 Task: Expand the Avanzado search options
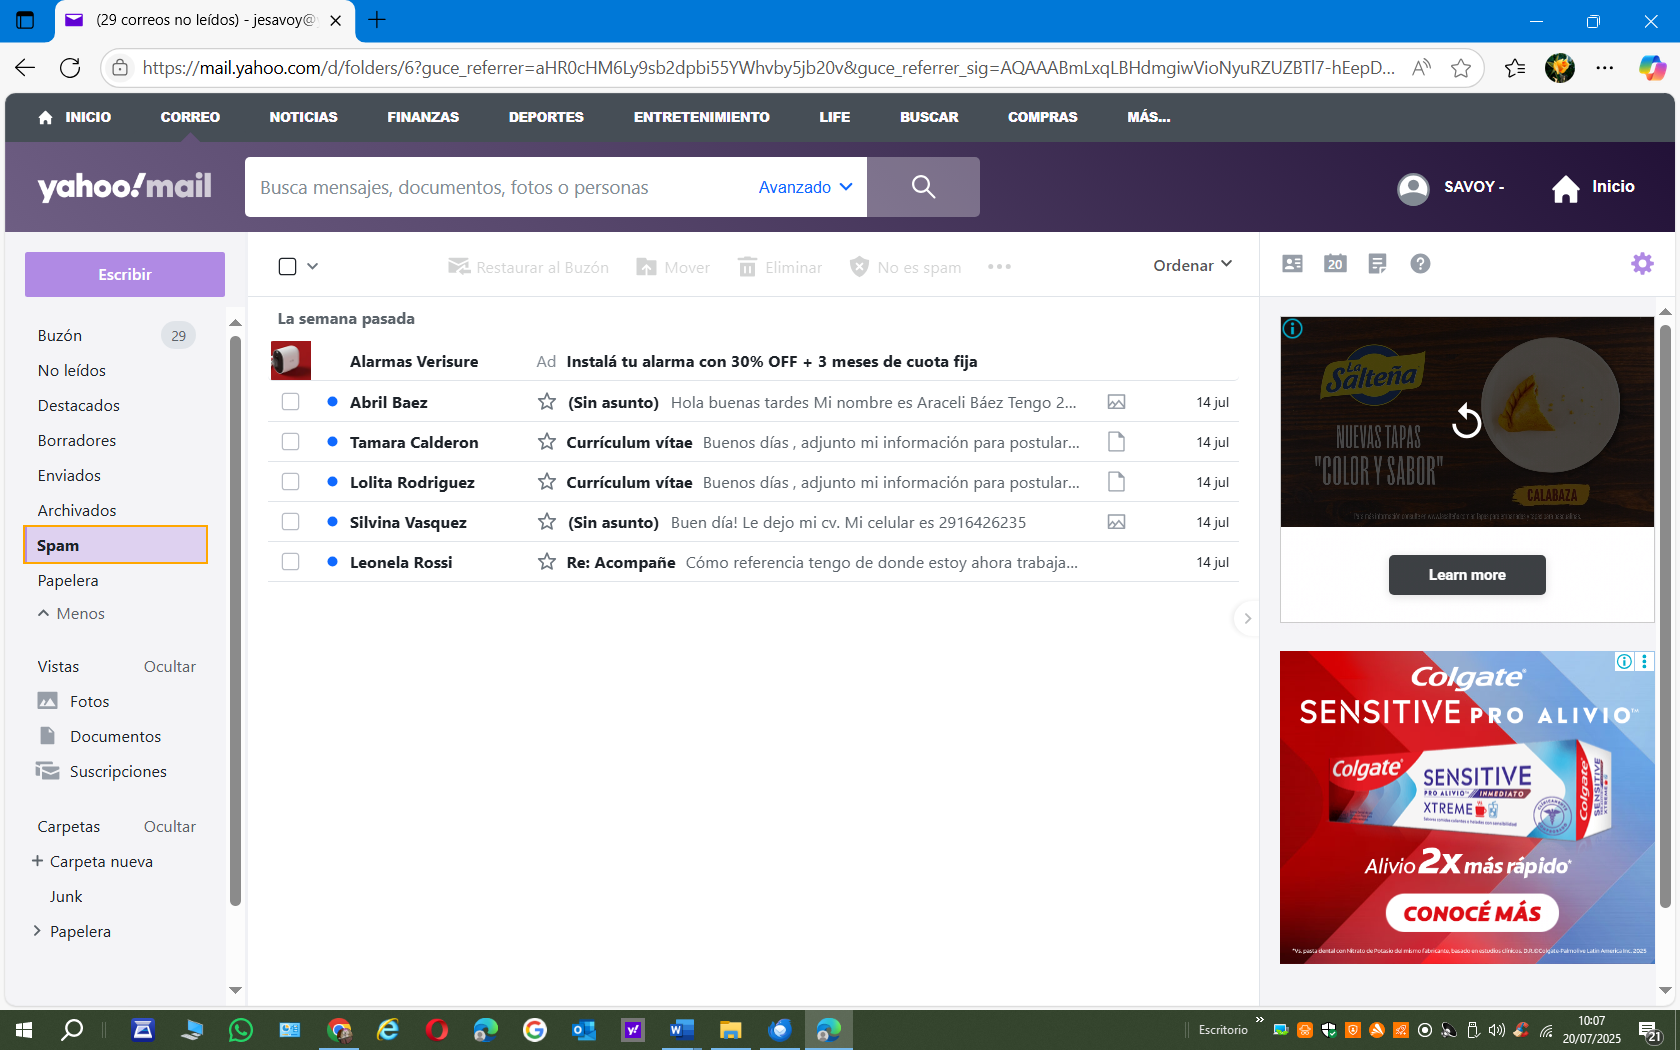(x=805, y=187)
